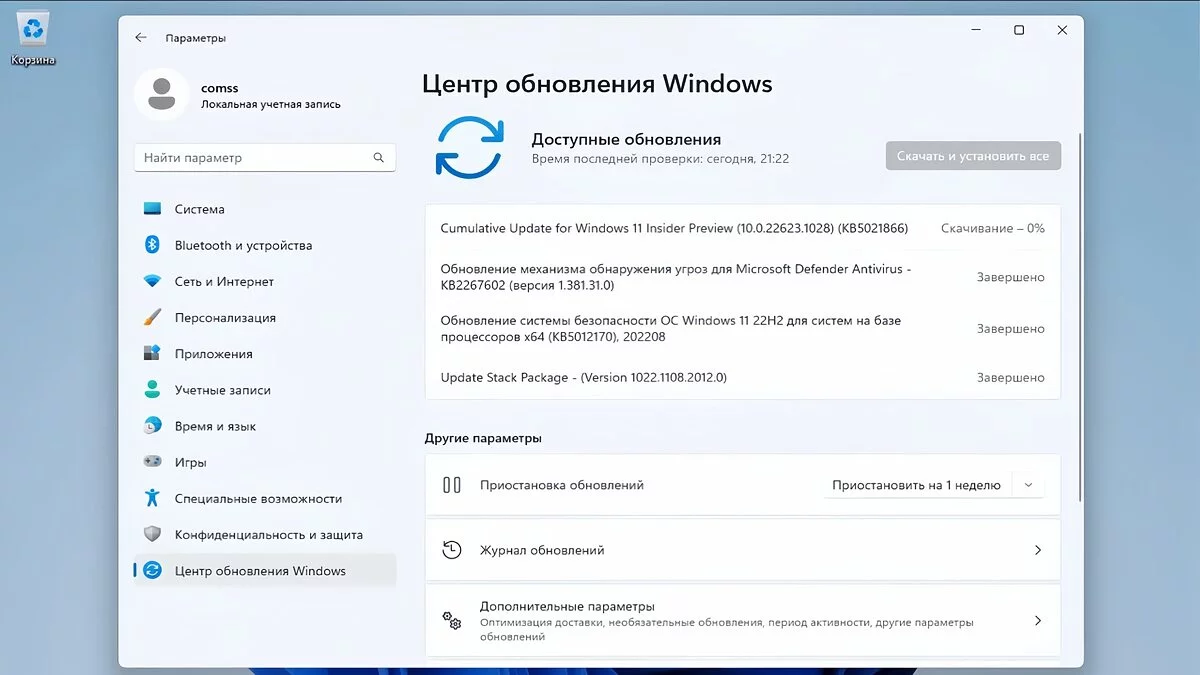Click Завершено status of Defender update
This screenshot has width=1200, height=675.
coord(1010,277)
